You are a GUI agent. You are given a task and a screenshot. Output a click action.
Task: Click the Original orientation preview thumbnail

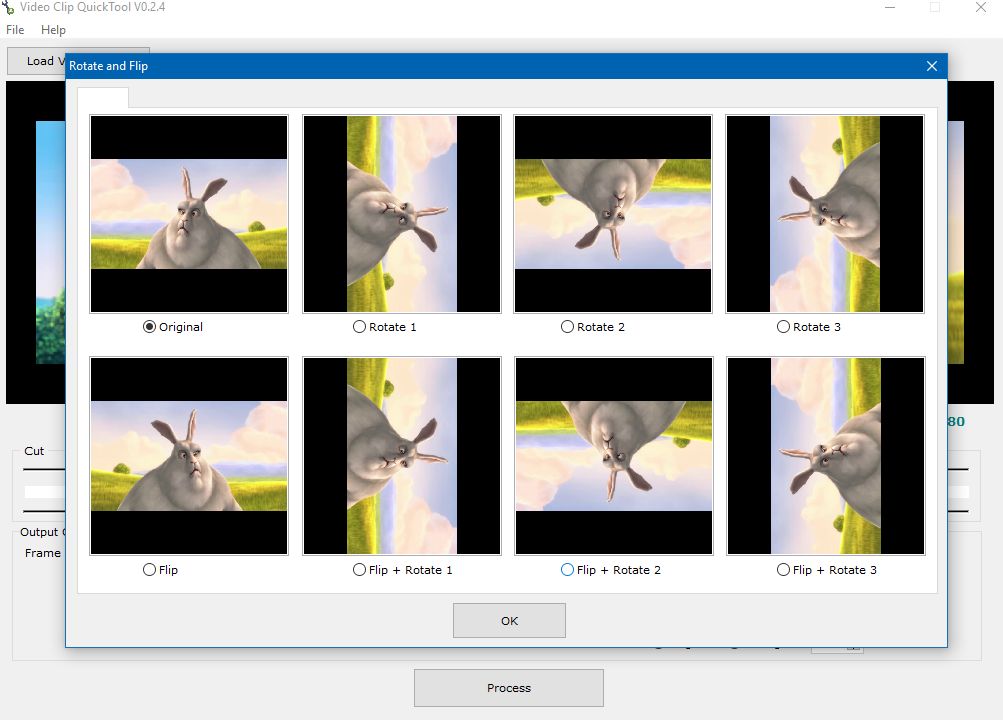[189, 214]
